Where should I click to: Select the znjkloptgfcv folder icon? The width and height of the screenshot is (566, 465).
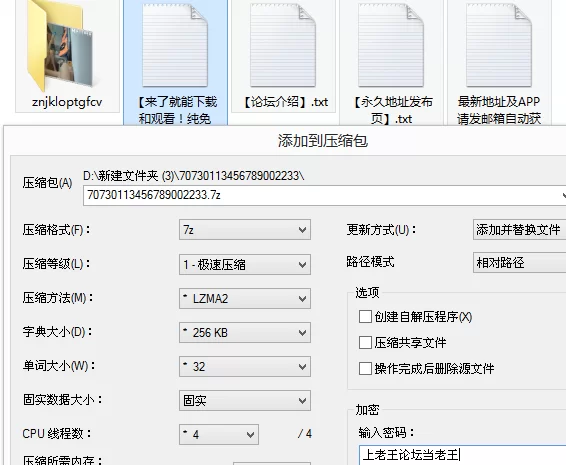point(60,45)
